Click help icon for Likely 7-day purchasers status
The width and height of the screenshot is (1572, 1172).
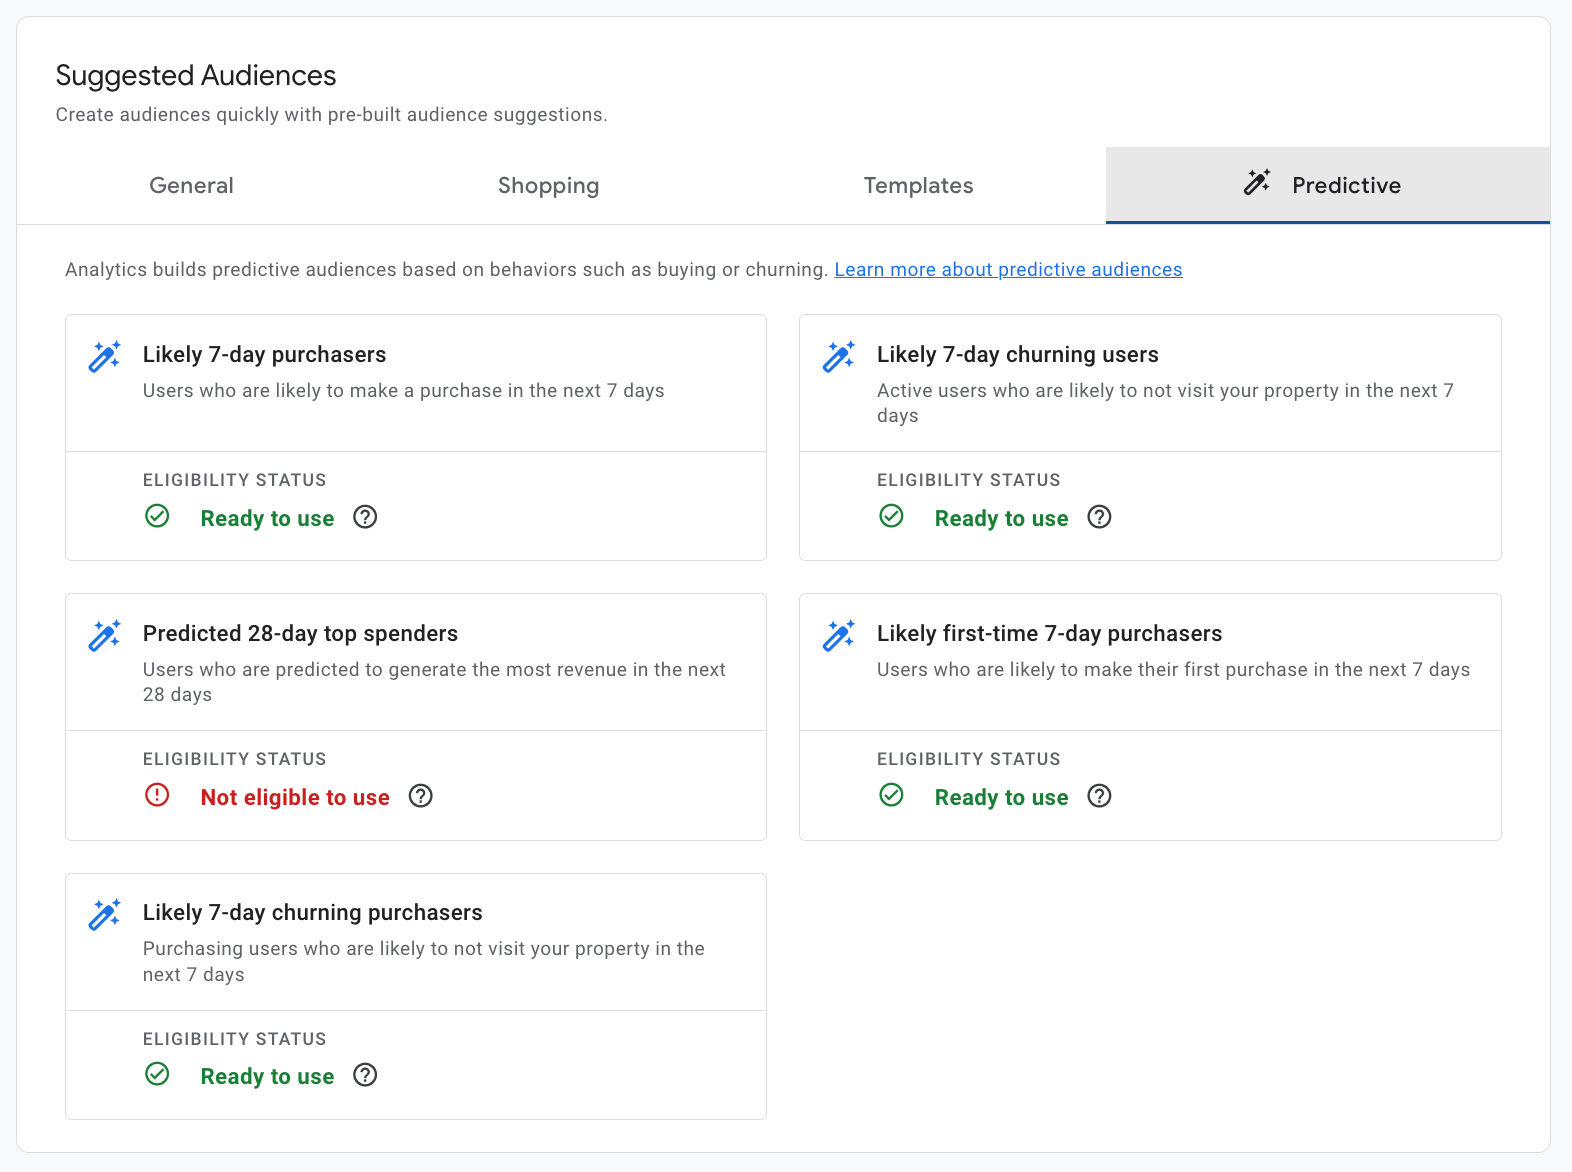coord(365,517)
